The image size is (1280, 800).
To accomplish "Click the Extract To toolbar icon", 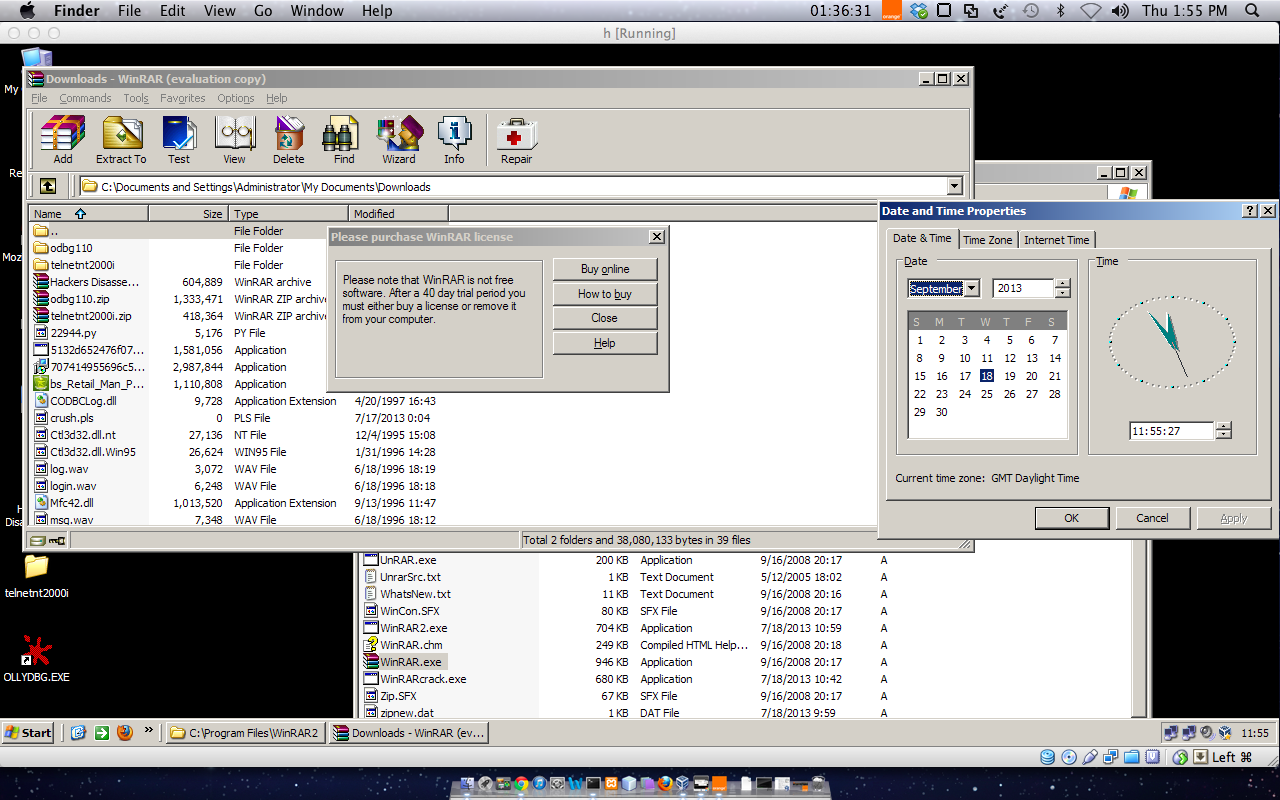I will click(x=121, y=140).
